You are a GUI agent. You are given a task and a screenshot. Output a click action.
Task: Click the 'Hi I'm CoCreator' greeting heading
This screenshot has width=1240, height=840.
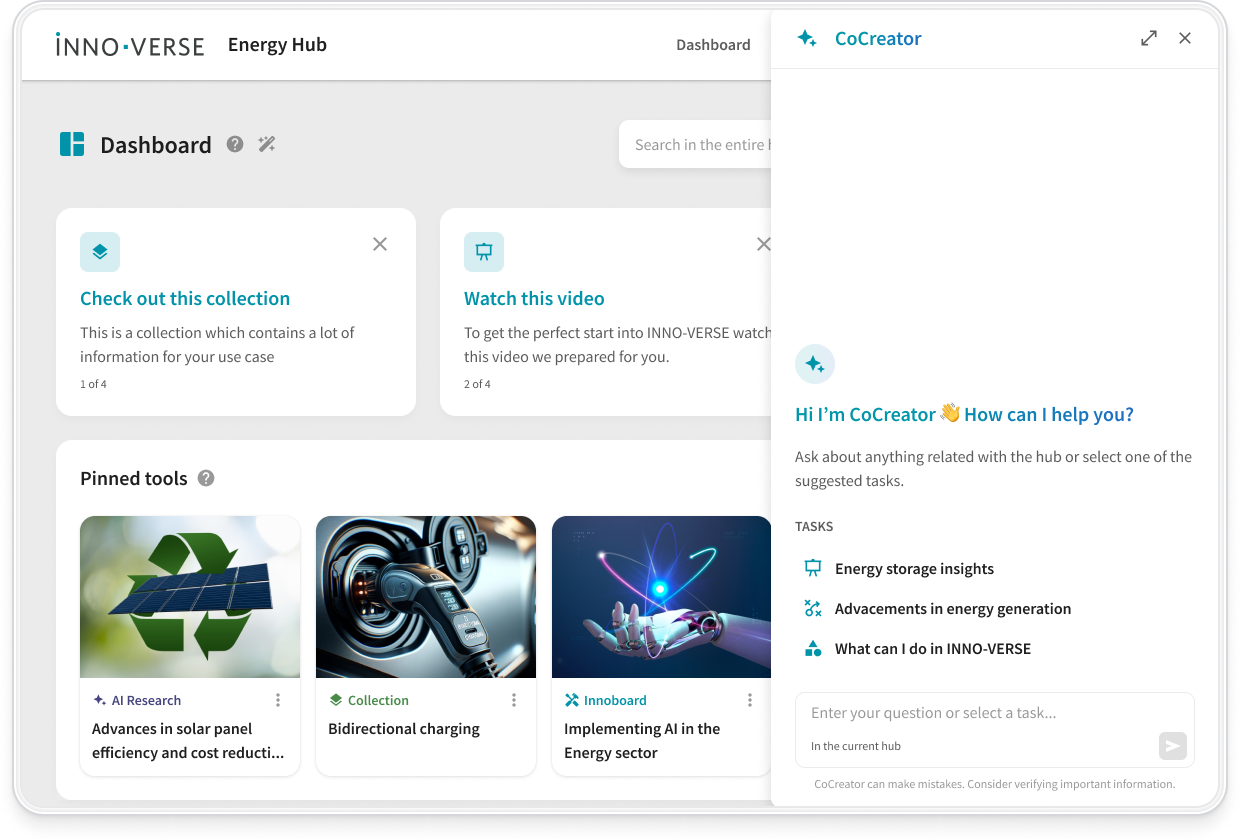tap(964, 414)
